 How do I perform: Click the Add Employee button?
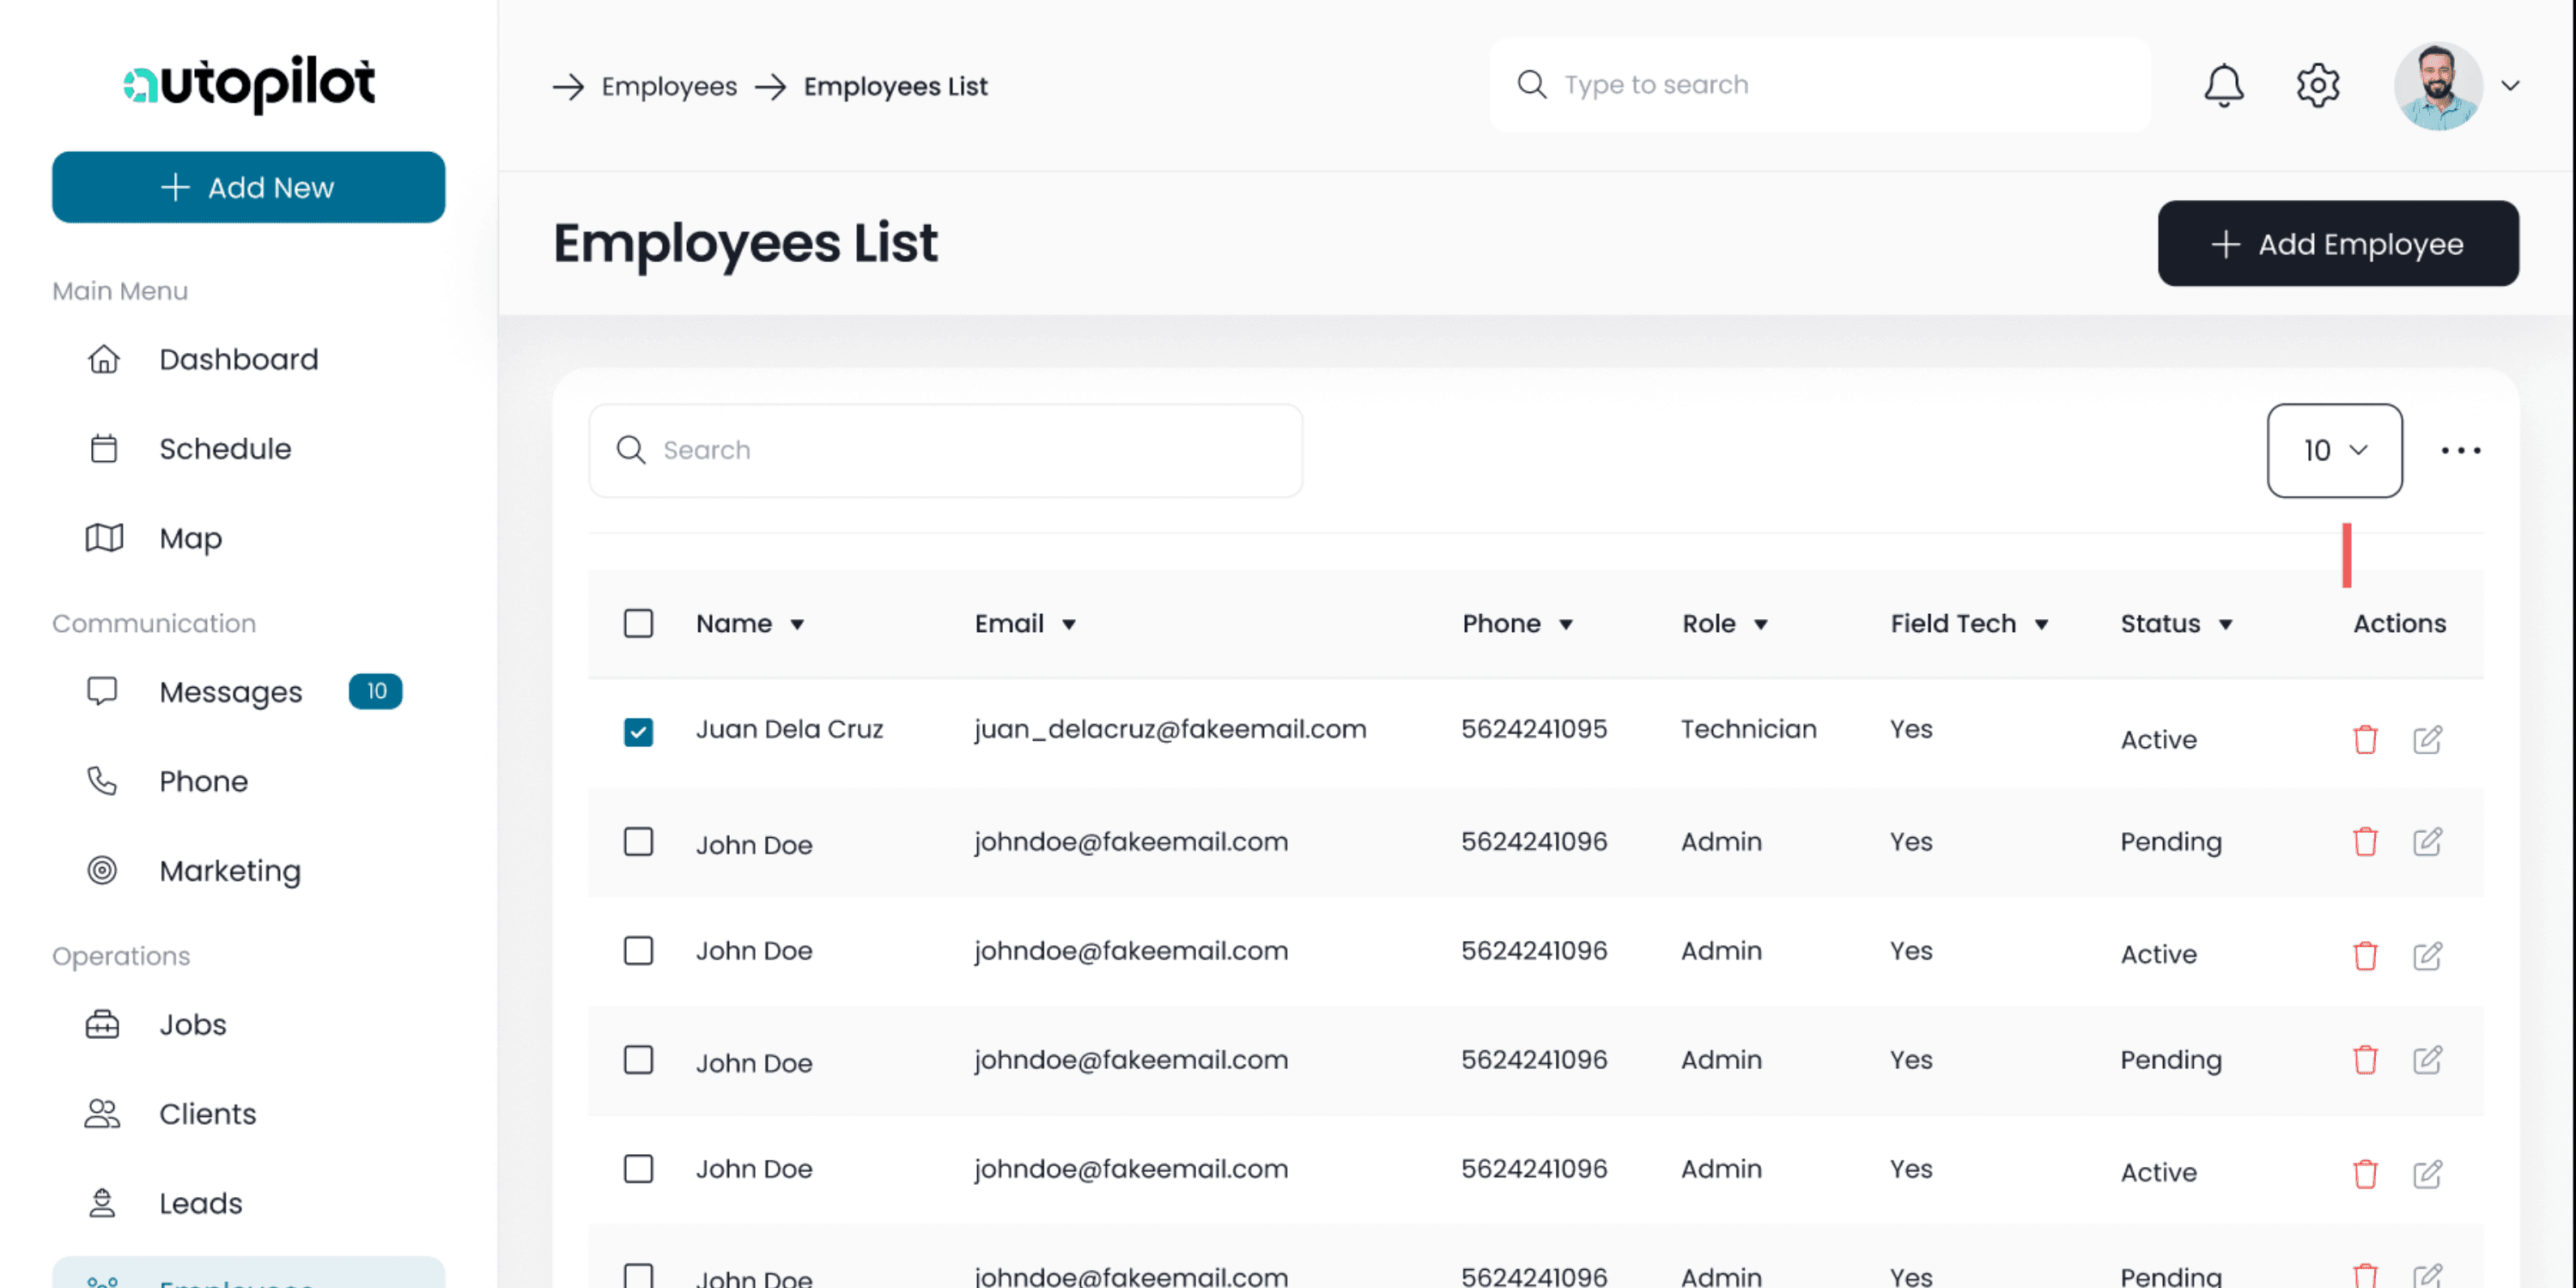(2338, 244)
